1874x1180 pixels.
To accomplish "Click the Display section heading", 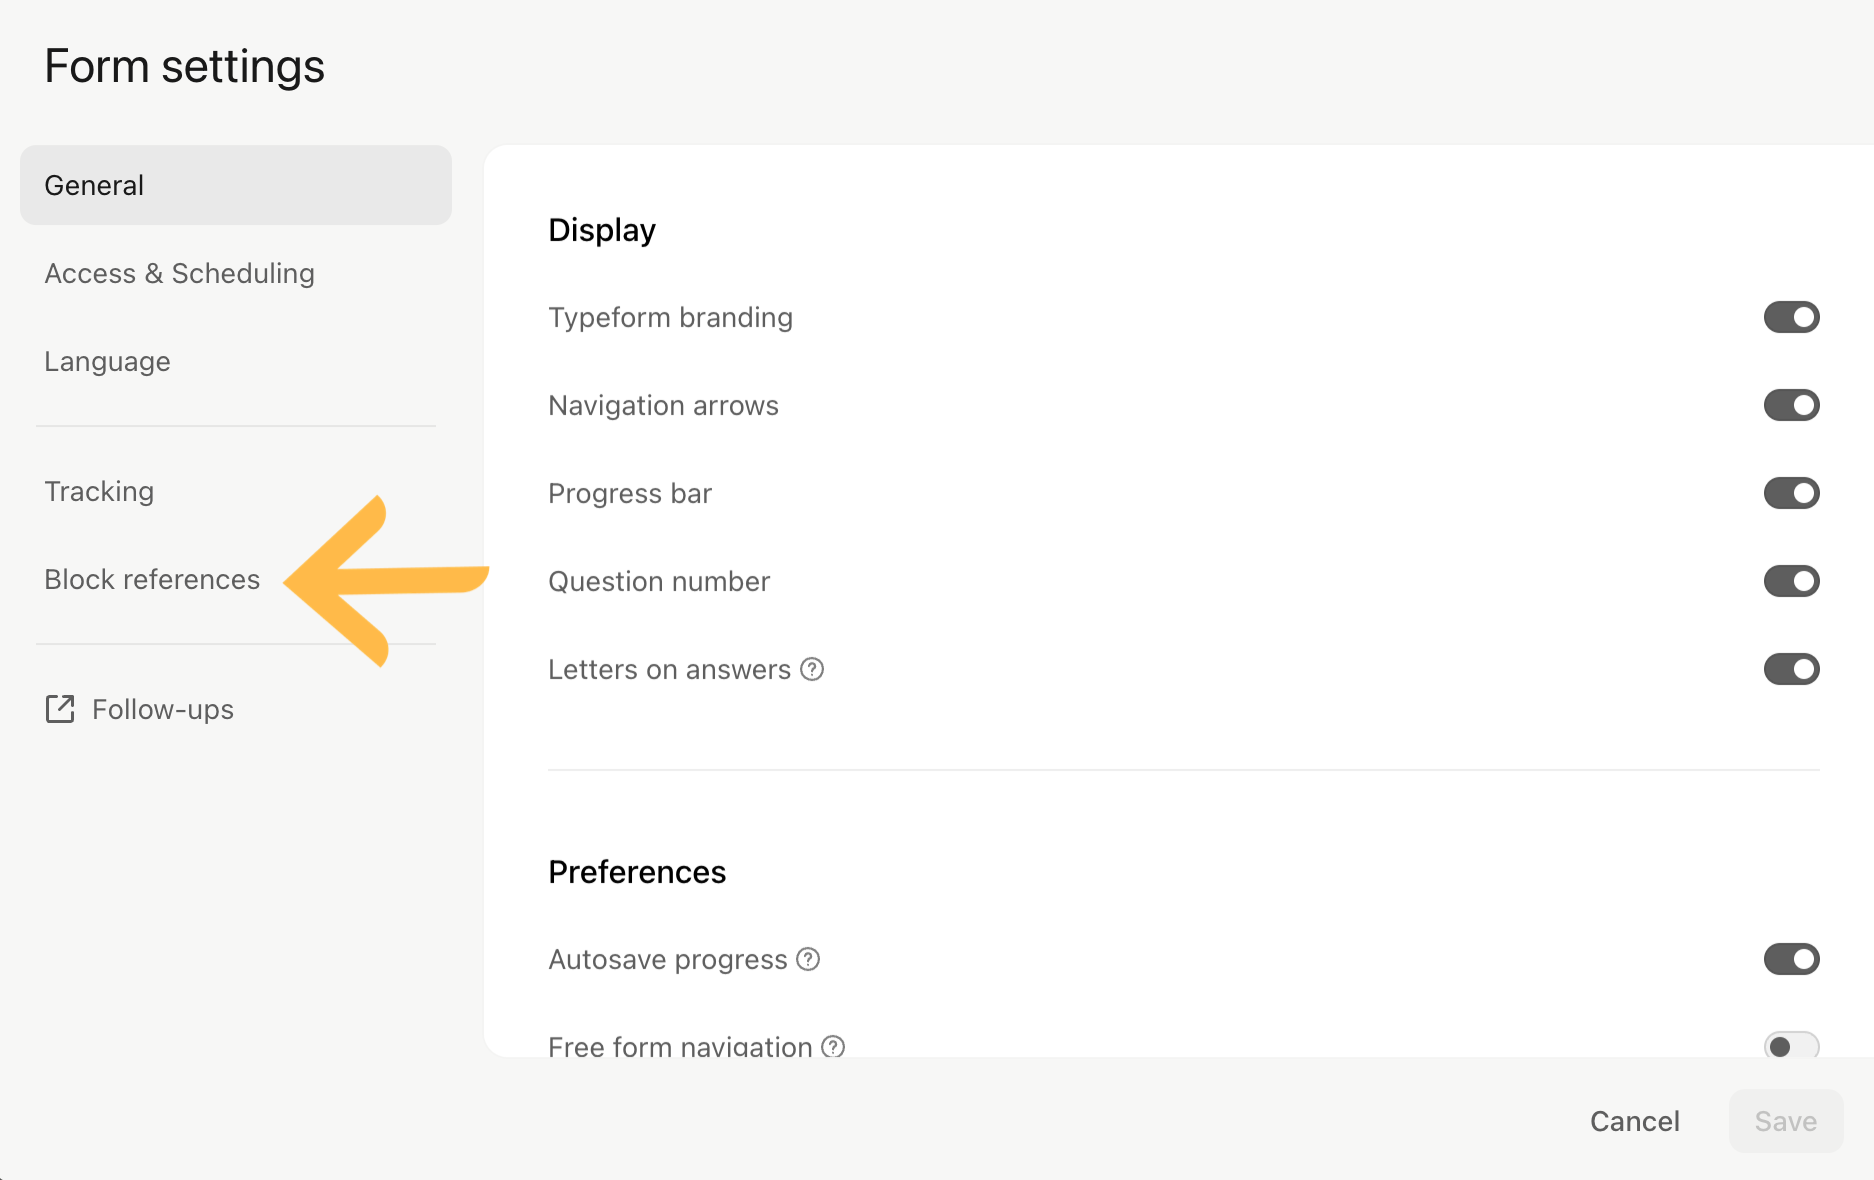I will pos(602,230).
